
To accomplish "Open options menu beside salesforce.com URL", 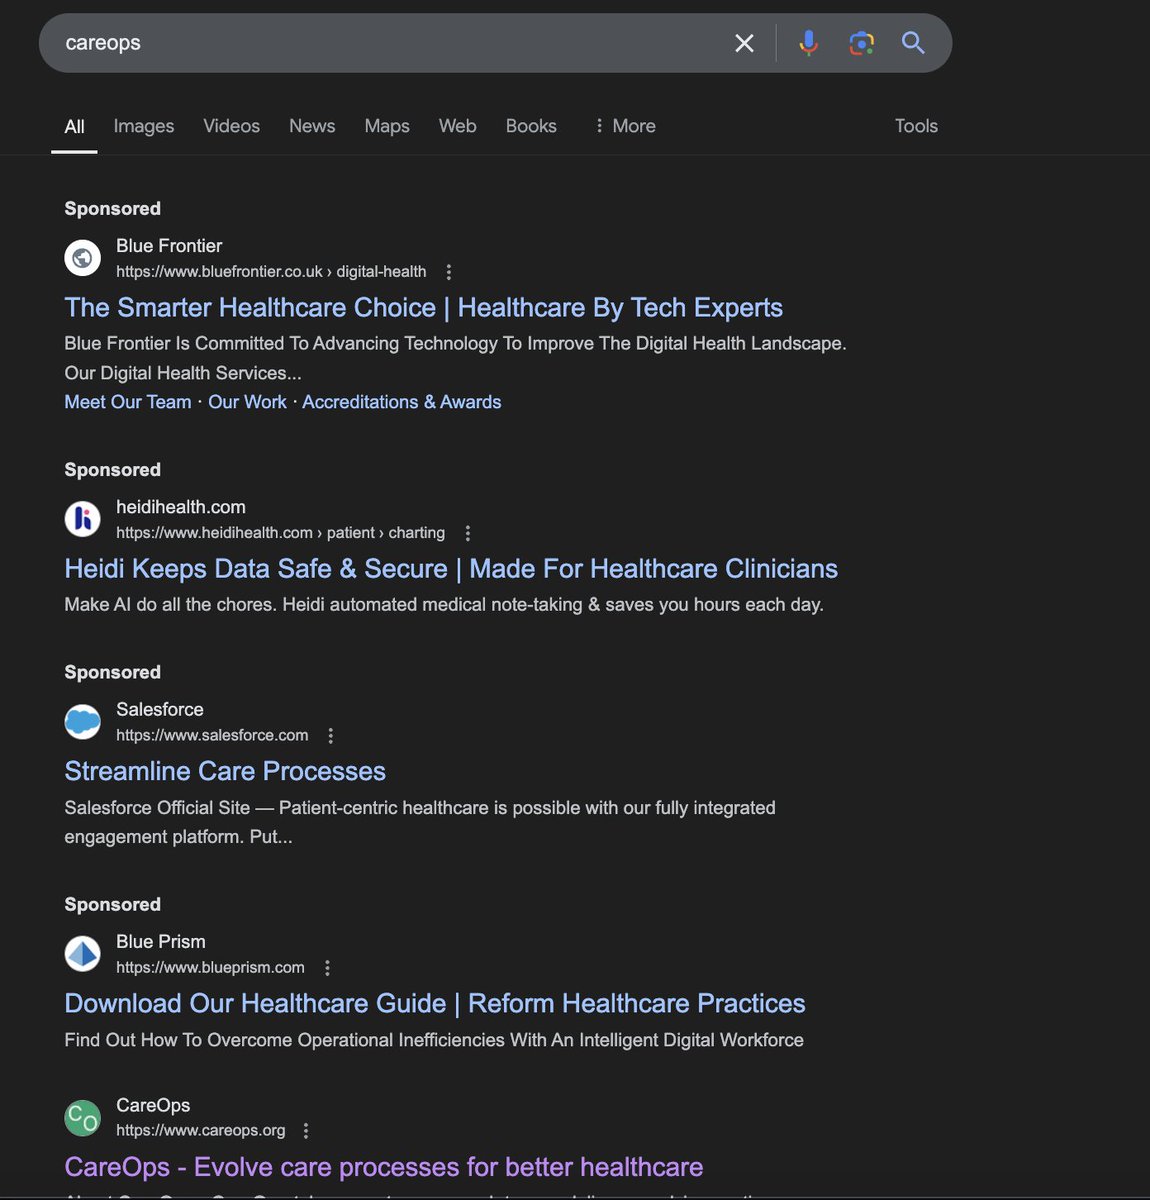I will click(331, 735).
